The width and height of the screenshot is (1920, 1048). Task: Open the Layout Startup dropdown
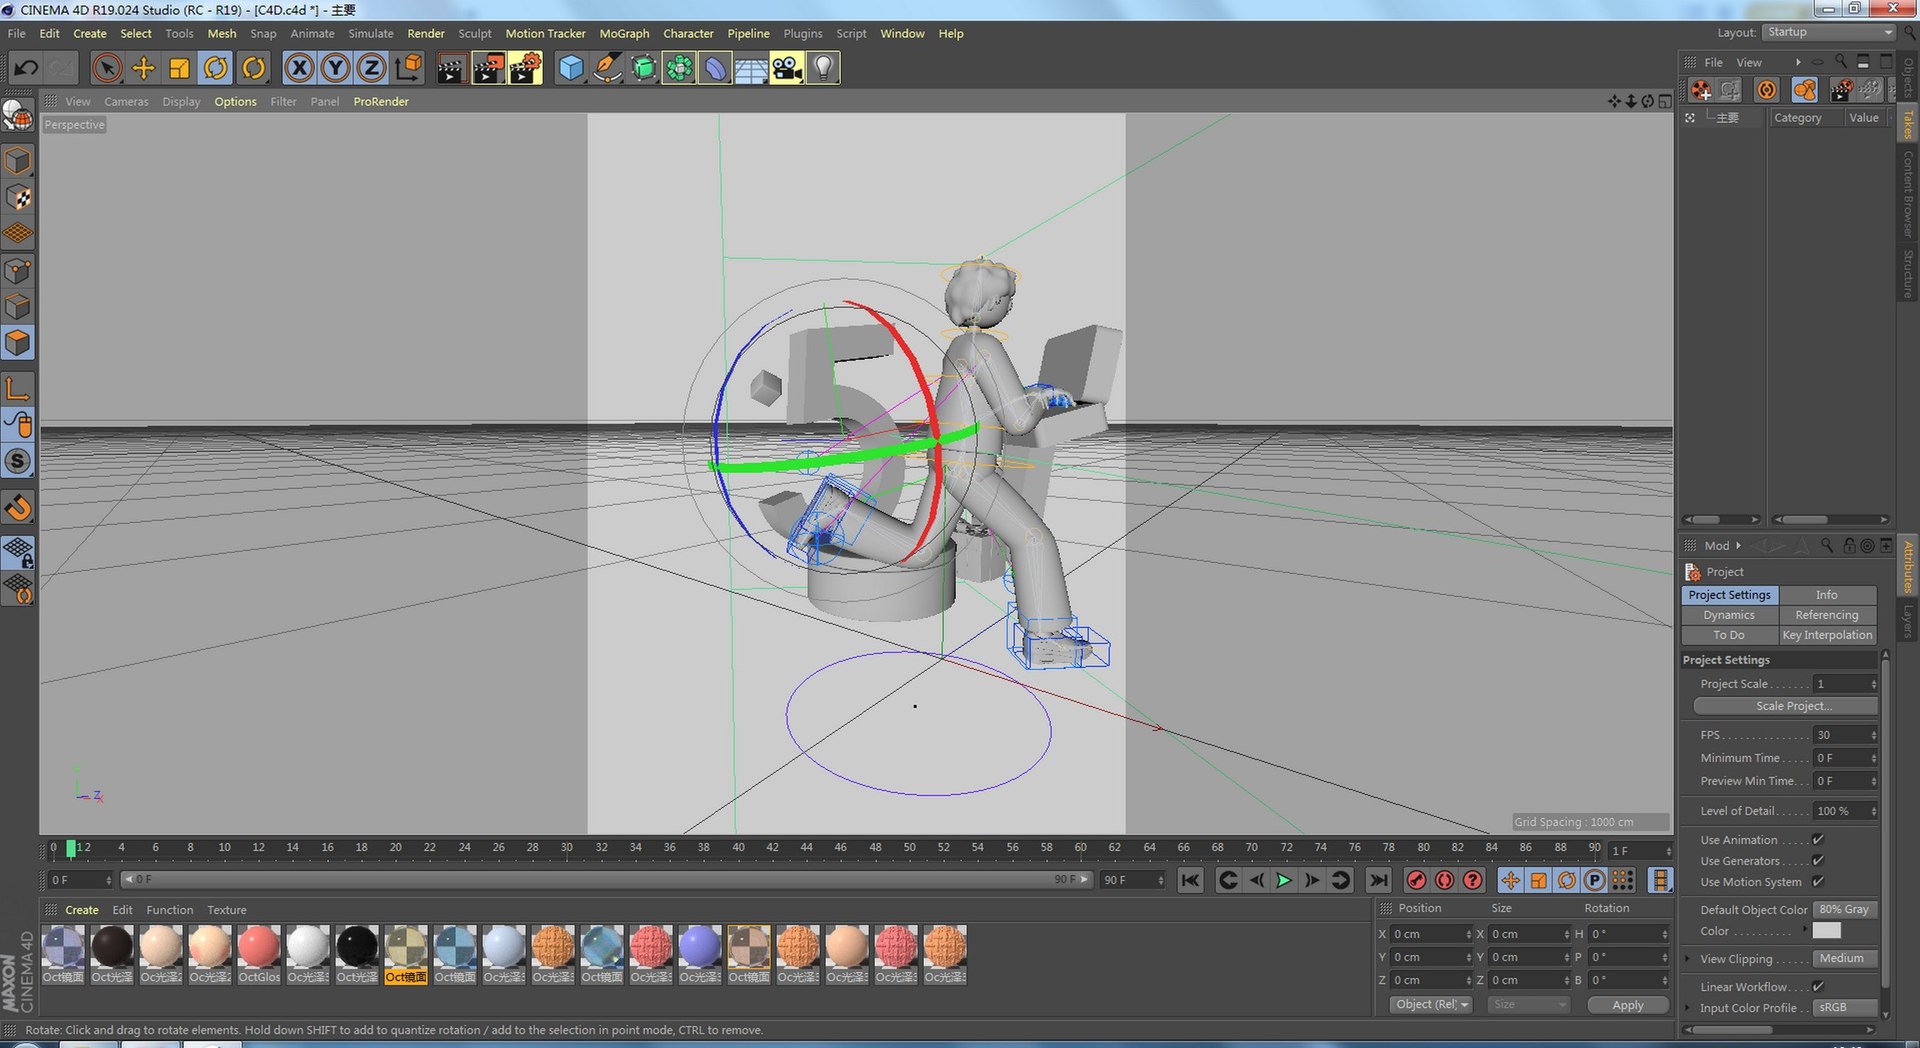point(1828,33)
